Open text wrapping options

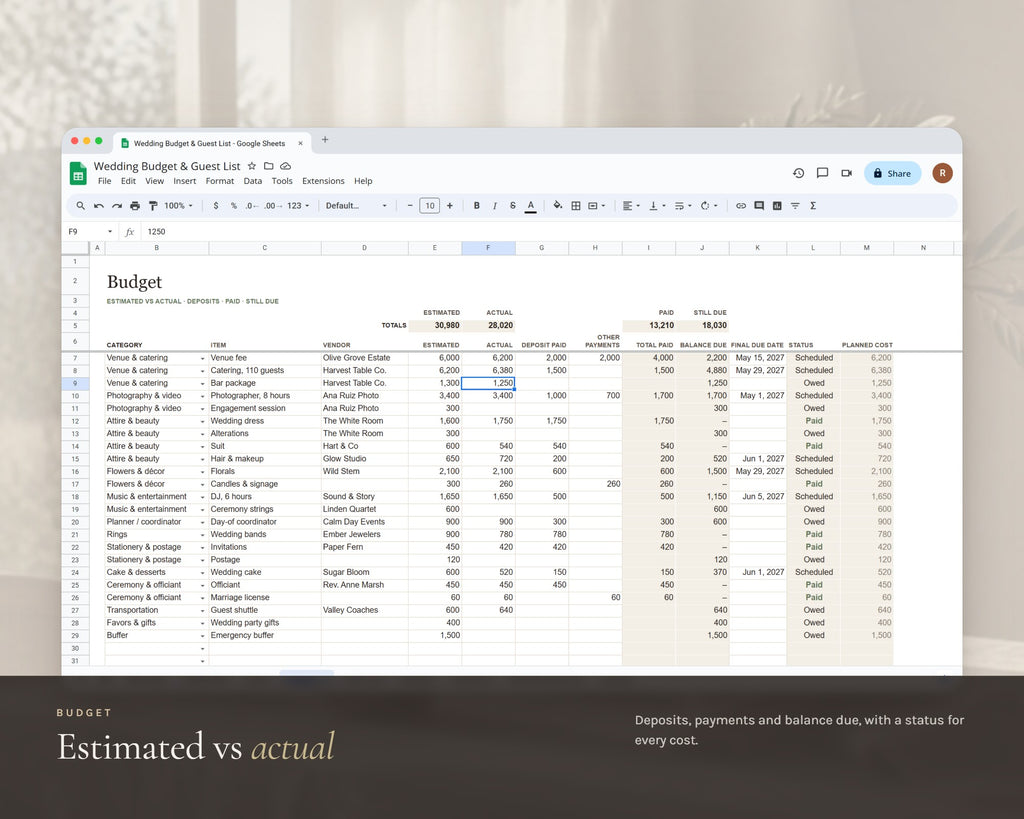point(683,206)
